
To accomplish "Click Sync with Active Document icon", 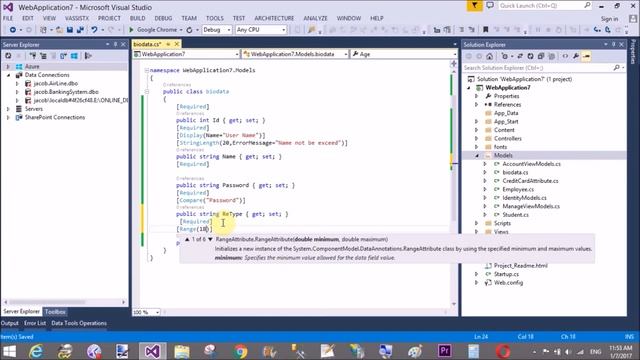I will coord(520,56).
